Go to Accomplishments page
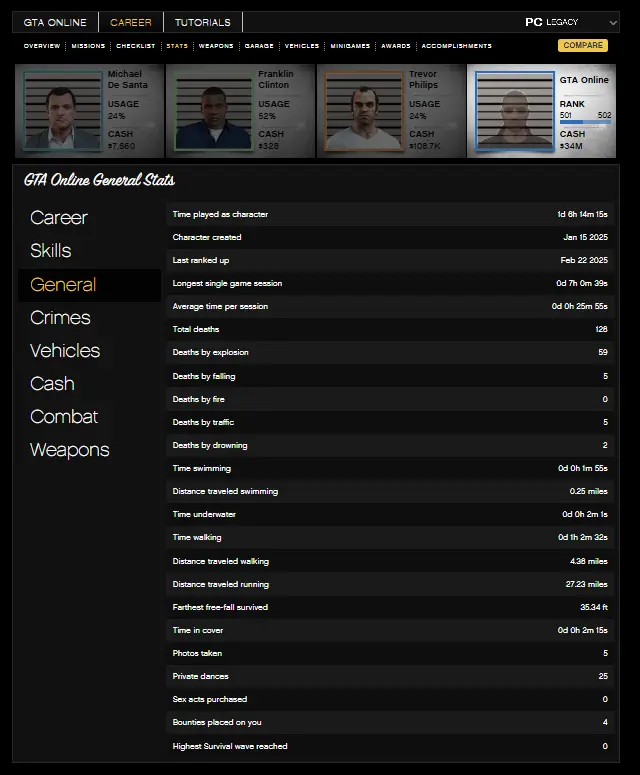The width and height of the screenshot is (640, 775). (x=457, y=46)
